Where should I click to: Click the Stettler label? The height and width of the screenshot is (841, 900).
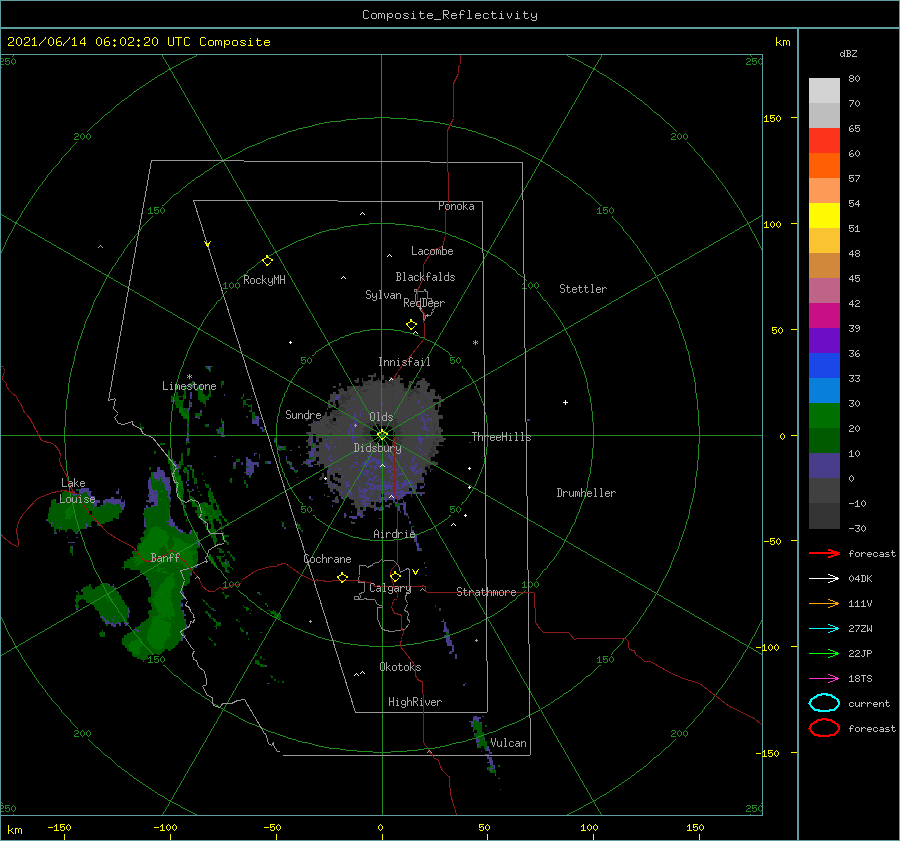pos(583,289)
